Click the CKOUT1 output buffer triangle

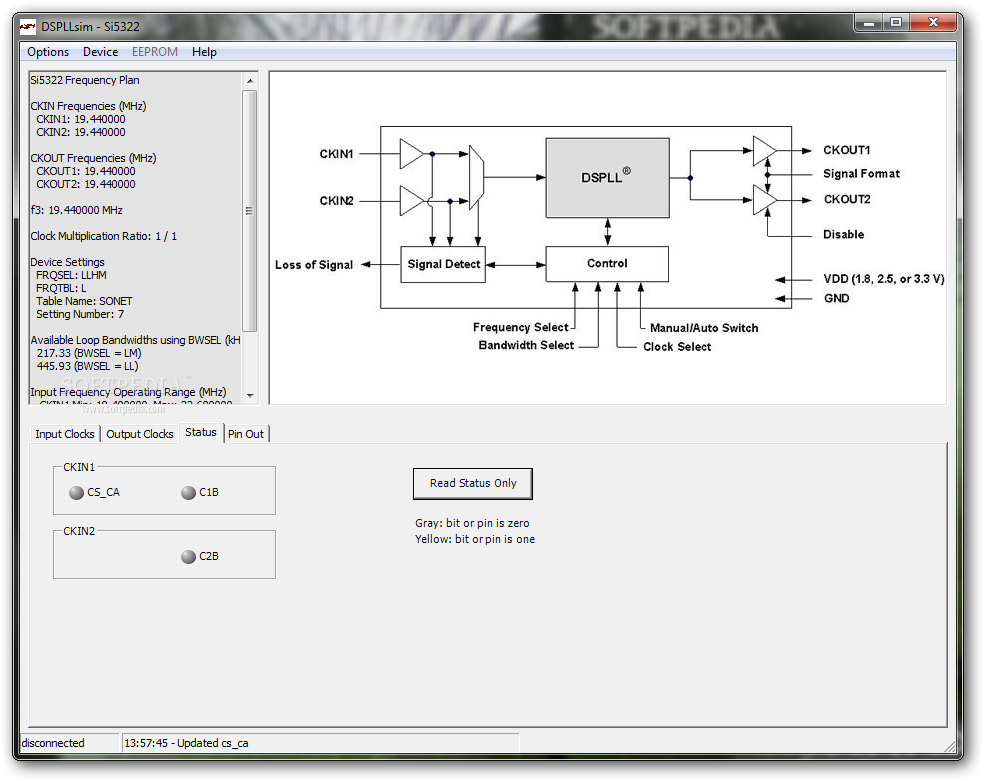(x=764, y=151)
